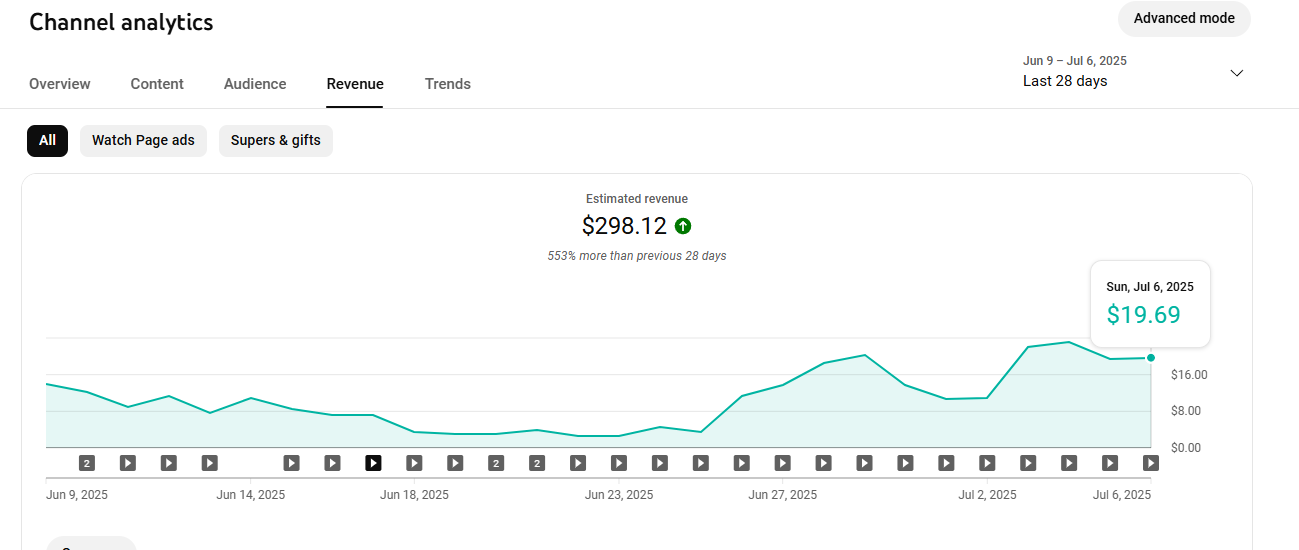Click the green up-arrow beside $298.12
Screen dimensions: 1299x550
tap(683, 226)
